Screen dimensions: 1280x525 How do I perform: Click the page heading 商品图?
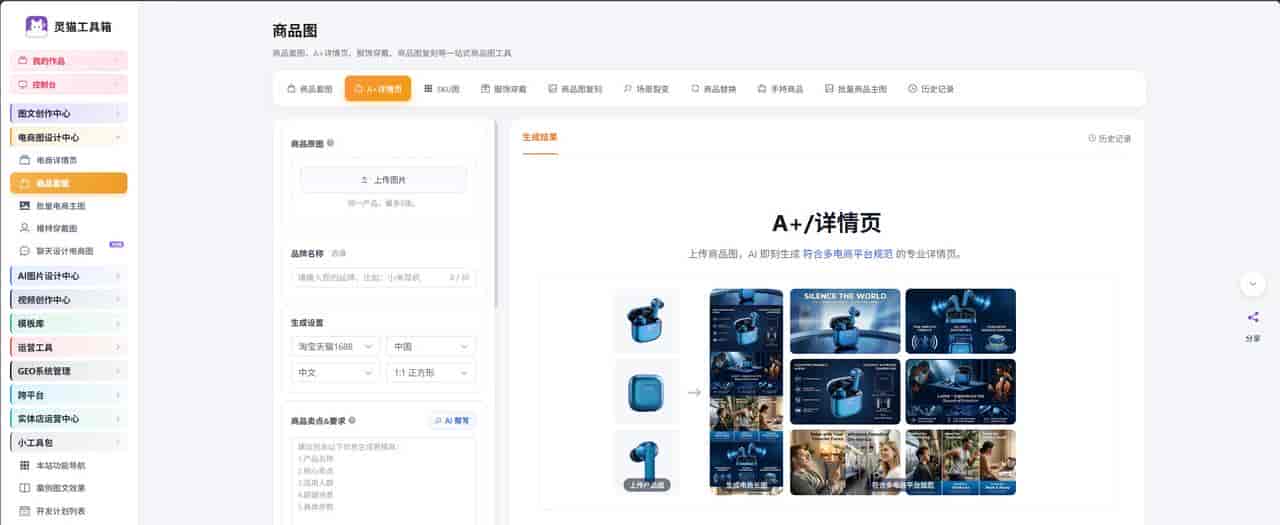coord(295,31)
